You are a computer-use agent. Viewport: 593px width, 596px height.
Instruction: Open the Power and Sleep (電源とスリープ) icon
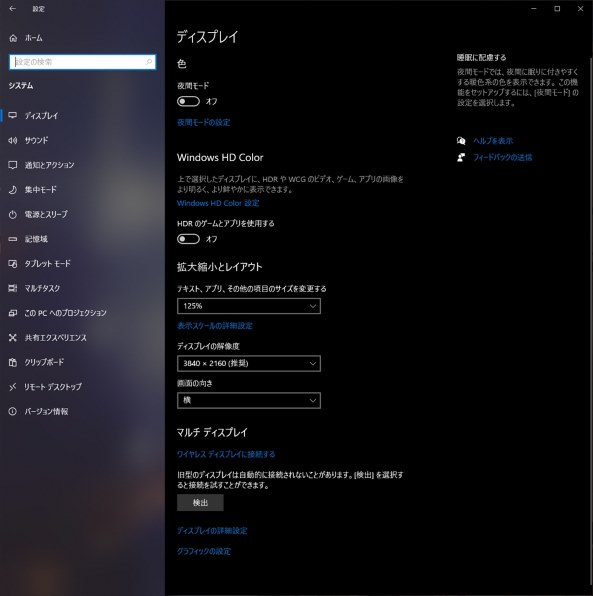13,214
